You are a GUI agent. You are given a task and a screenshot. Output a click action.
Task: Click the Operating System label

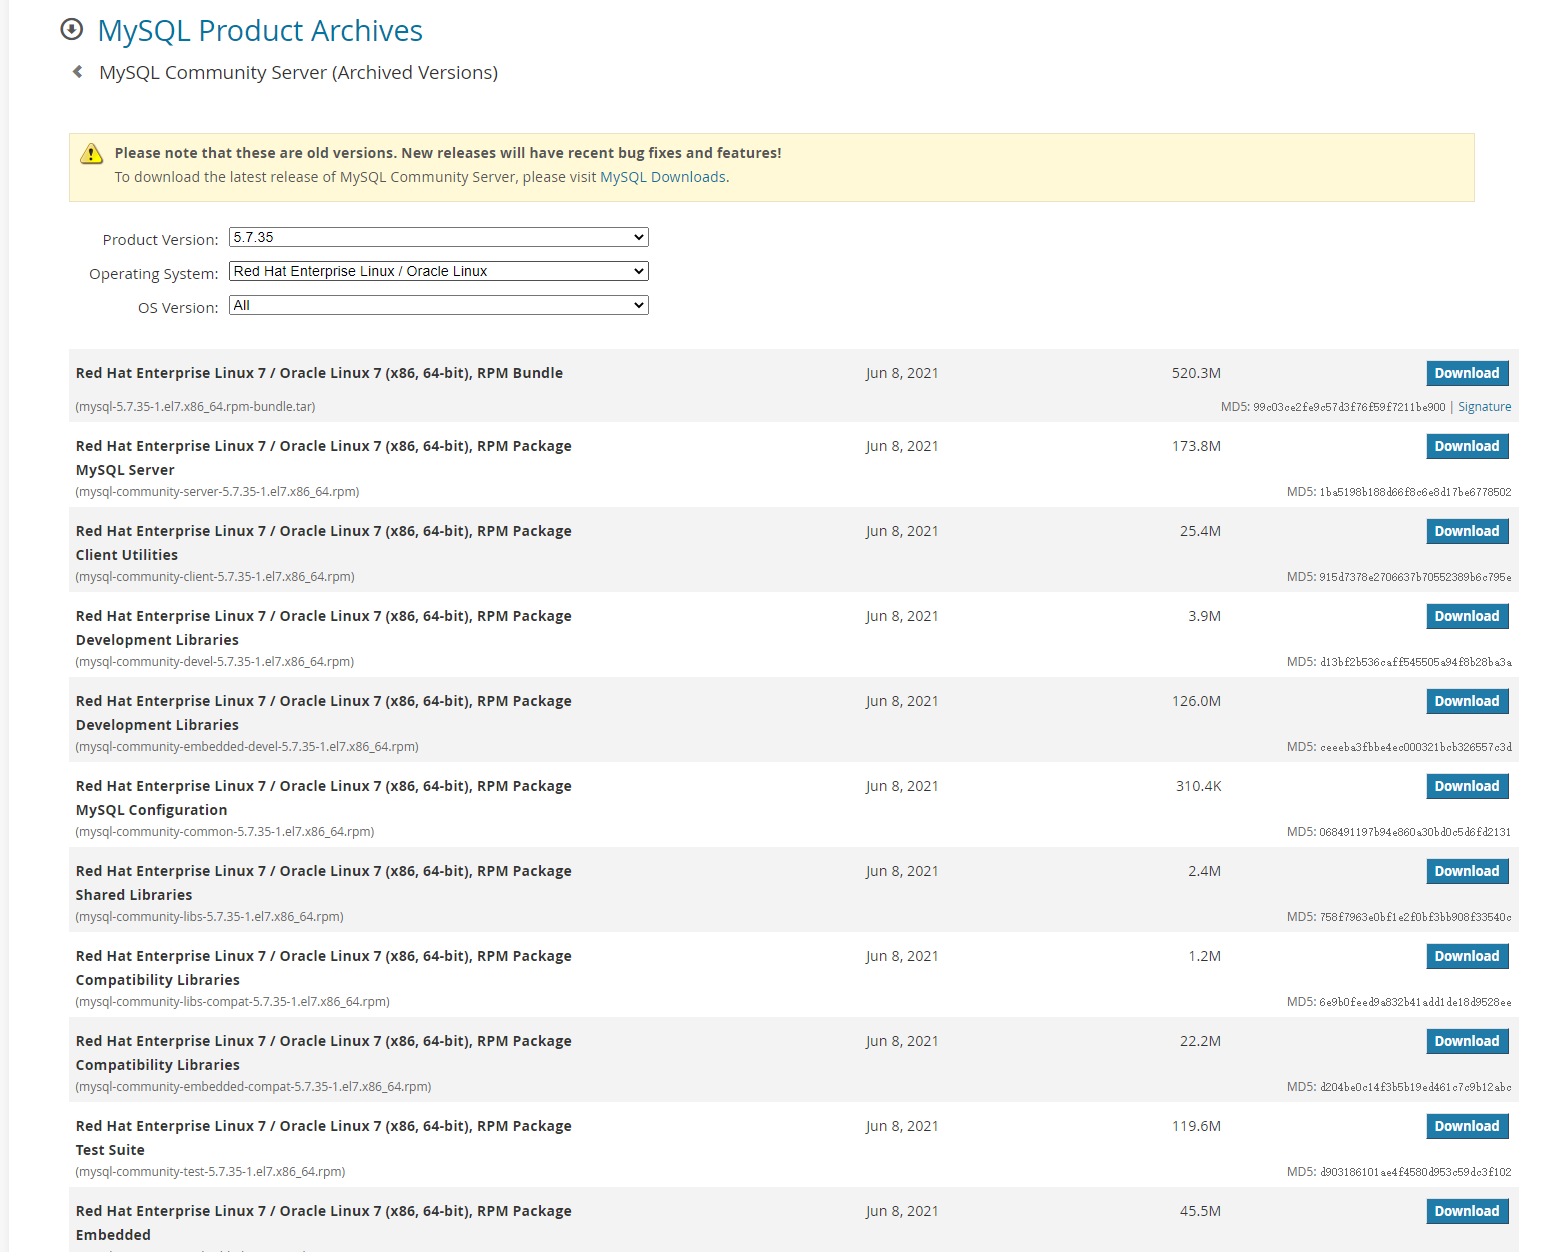153,274
